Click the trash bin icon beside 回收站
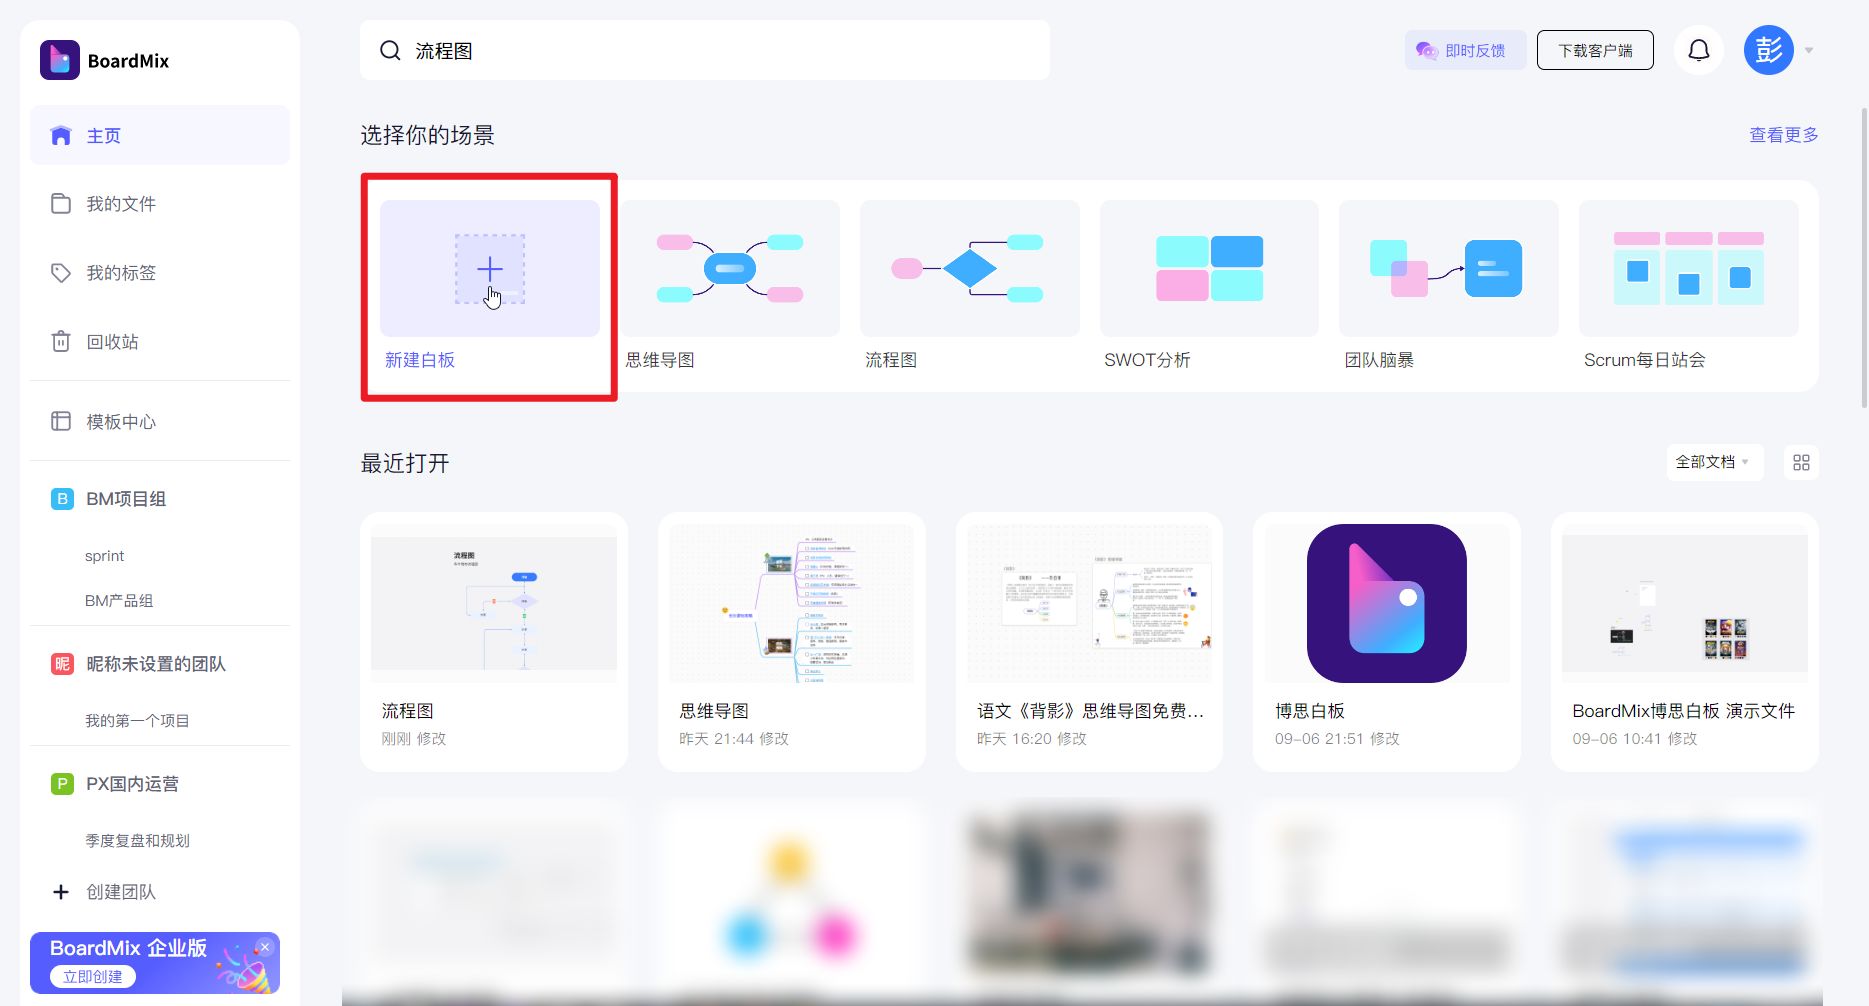 (x=61, y=341)
